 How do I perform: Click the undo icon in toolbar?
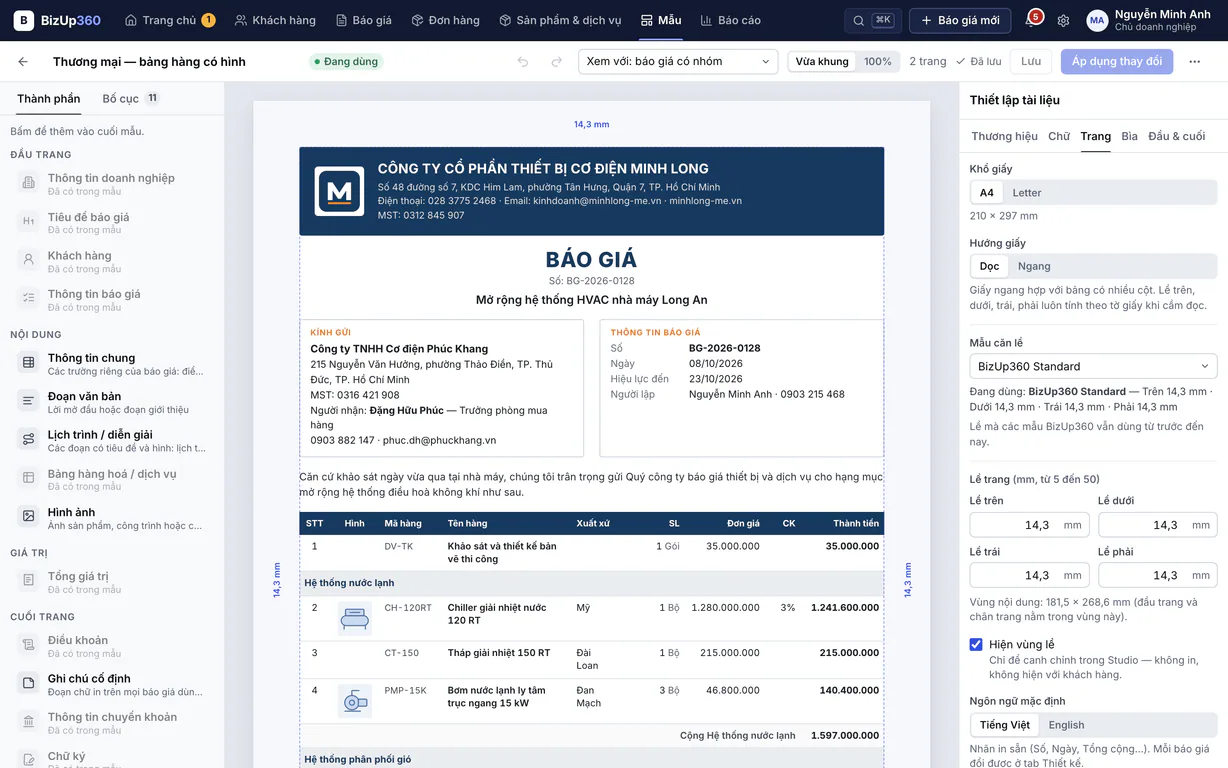[523, 62]
